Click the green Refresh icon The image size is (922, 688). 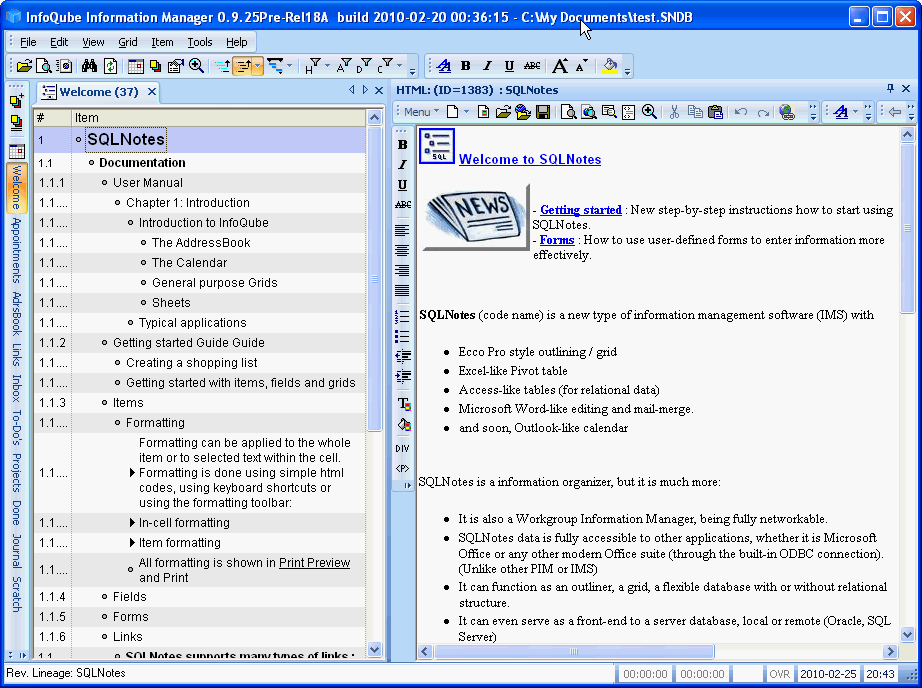coord(110,66)
